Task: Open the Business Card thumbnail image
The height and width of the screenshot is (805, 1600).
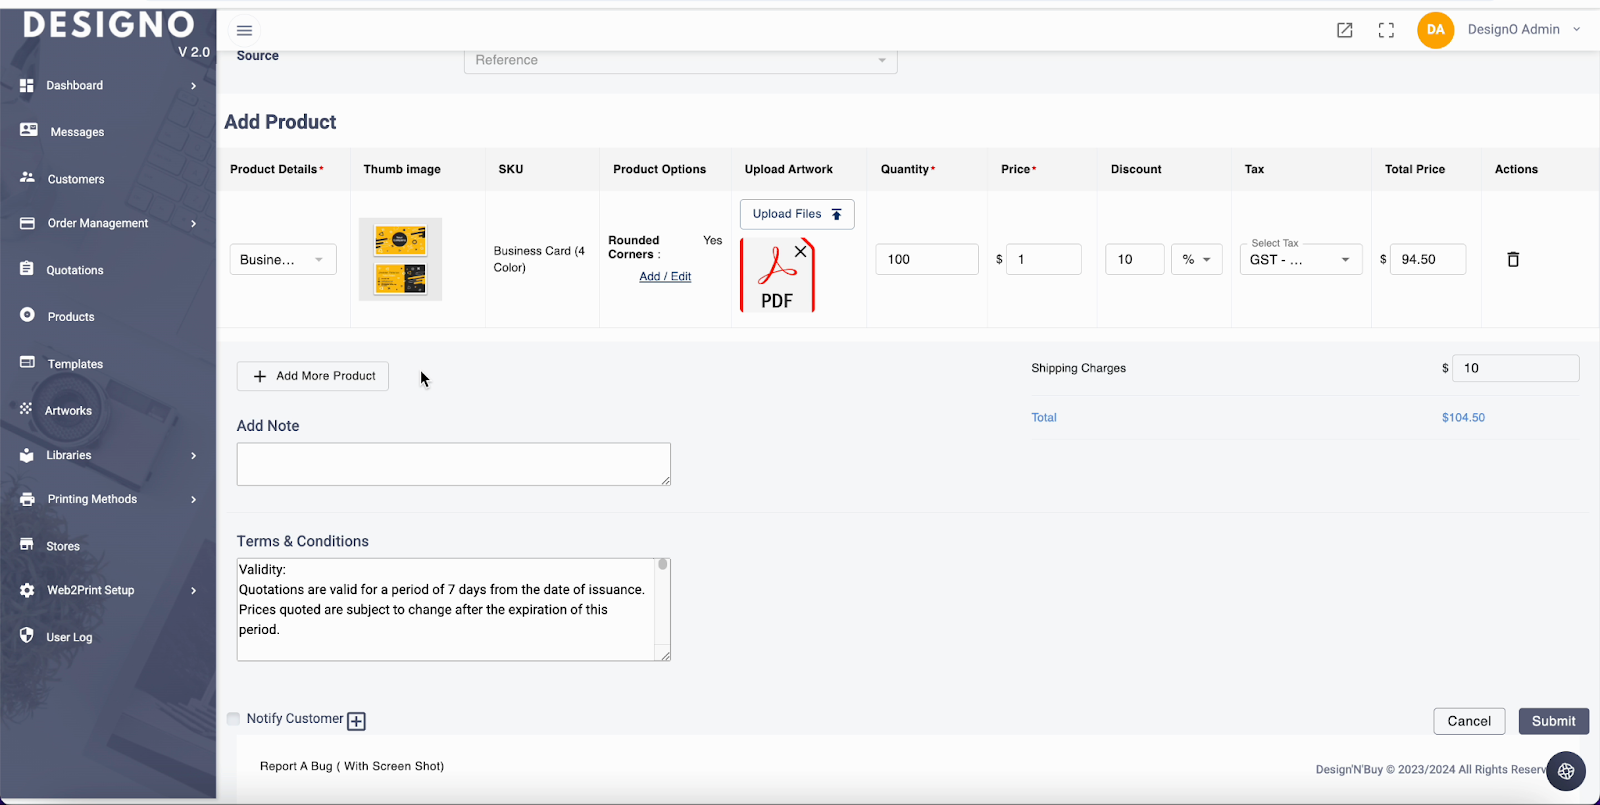Action: [400, 259]
